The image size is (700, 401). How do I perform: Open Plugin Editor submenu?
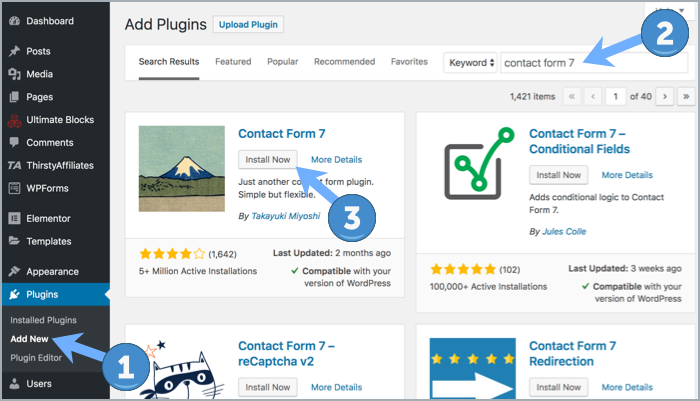[x=36, y=358]
